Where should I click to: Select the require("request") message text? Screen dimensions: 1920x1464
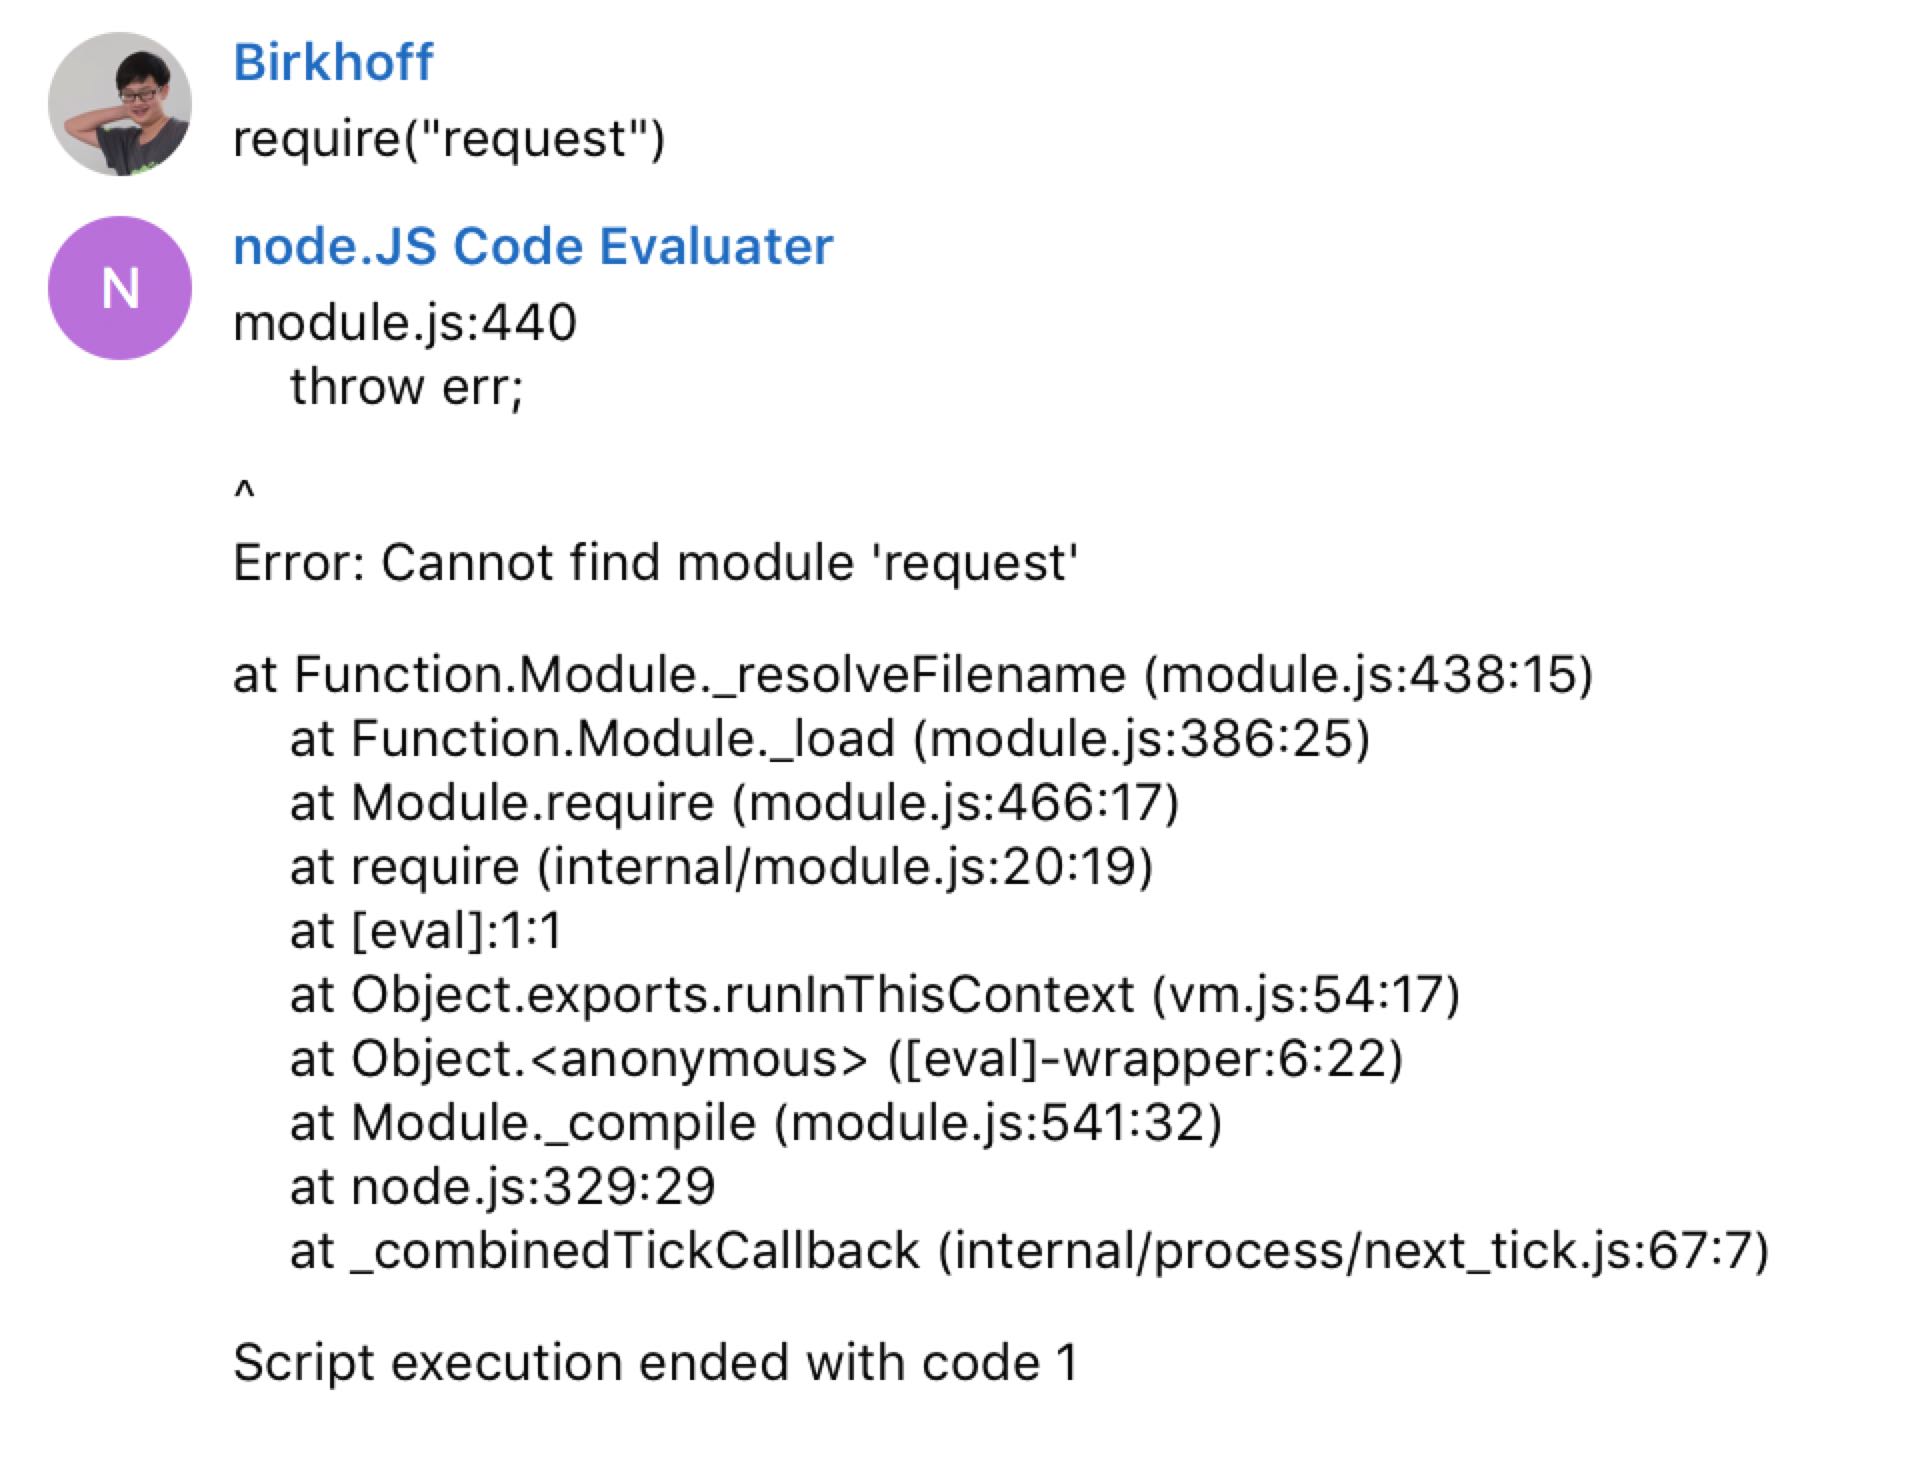tap(448, 139)
